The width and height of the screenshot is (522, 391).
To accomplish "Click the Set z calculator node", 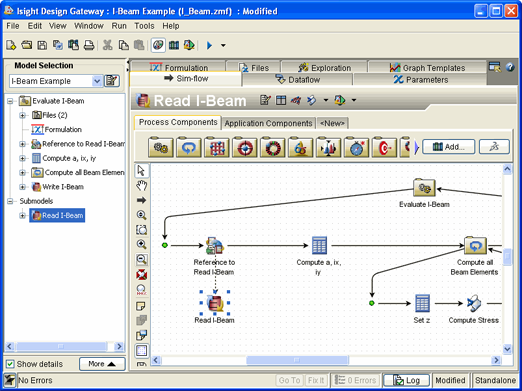I will point(422,308).
